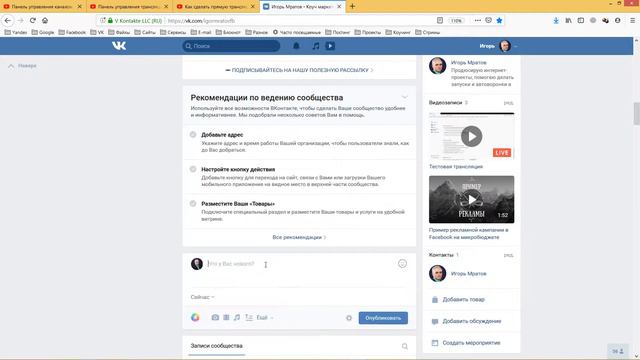This screenshot has width=640, height=360.
Task: Open 'Все рекомендации' link
Action: point(299,237)
